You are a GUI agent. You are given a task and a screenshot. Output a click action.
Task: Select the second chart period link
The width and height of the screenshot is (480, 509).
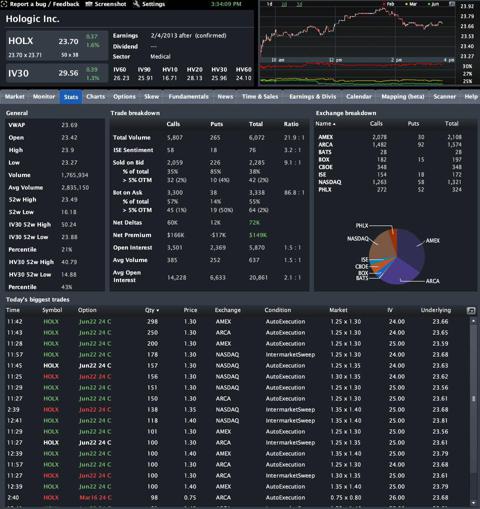[284, 4]
